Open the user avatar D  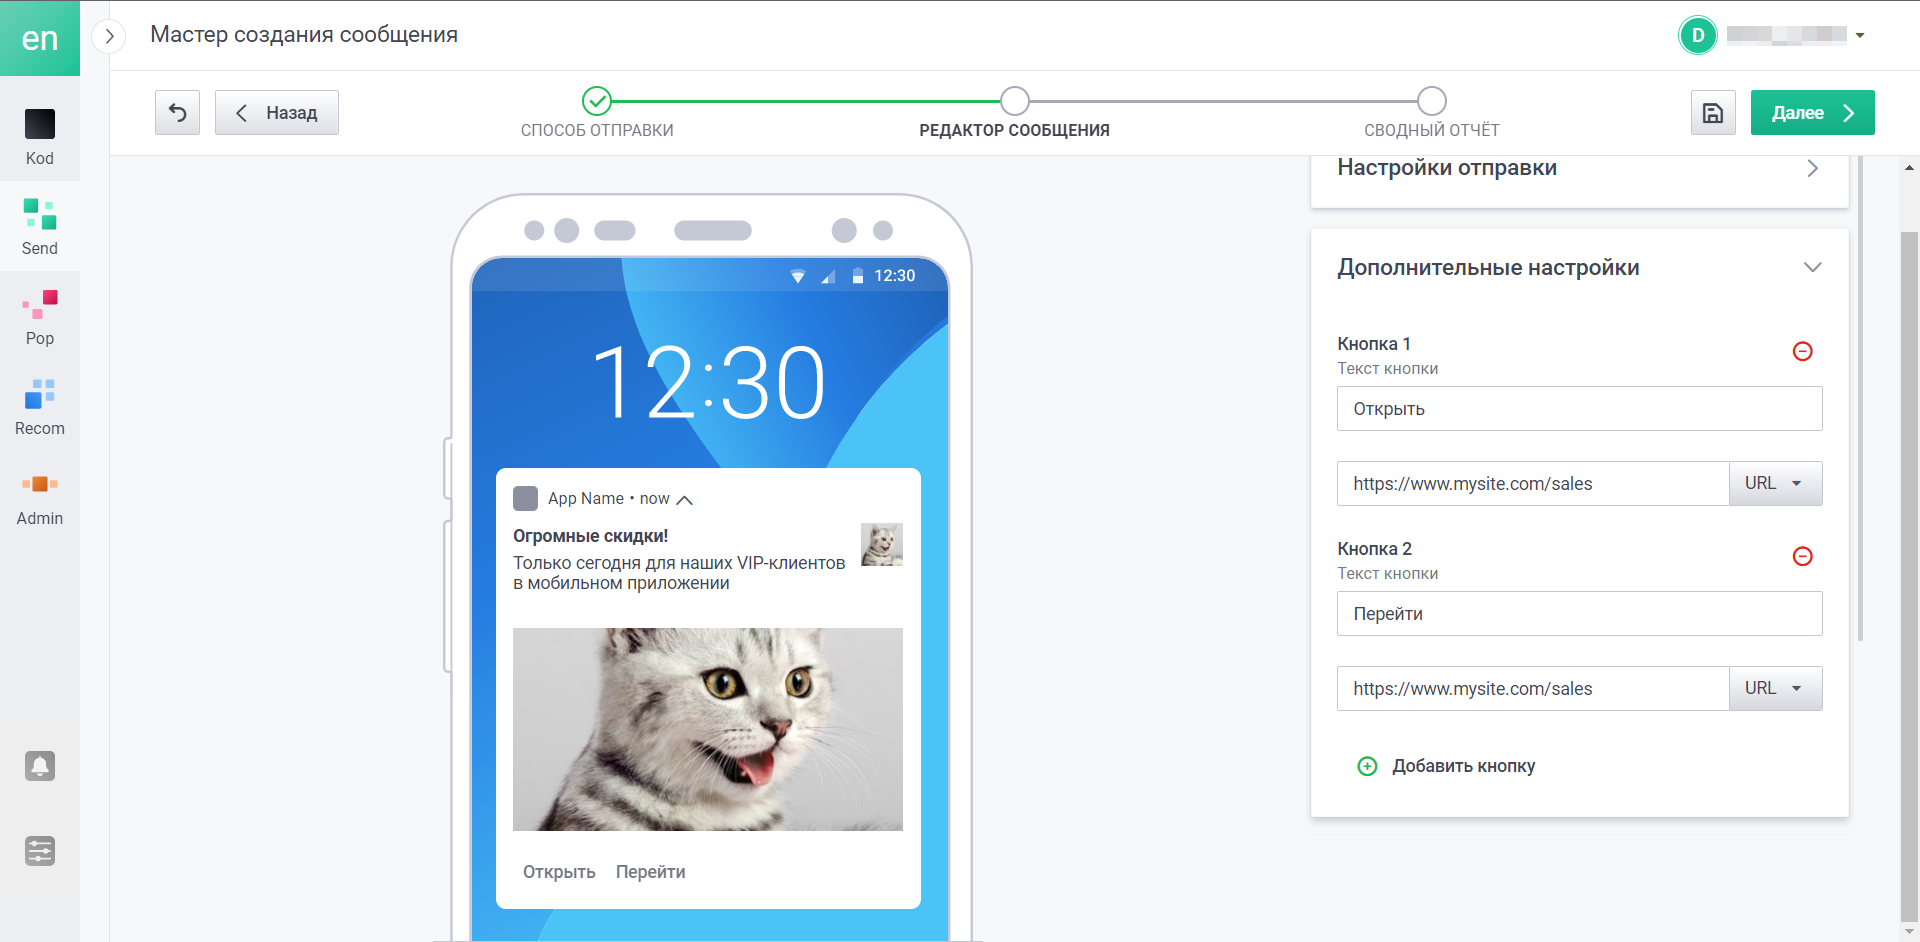click(1698, 35)
